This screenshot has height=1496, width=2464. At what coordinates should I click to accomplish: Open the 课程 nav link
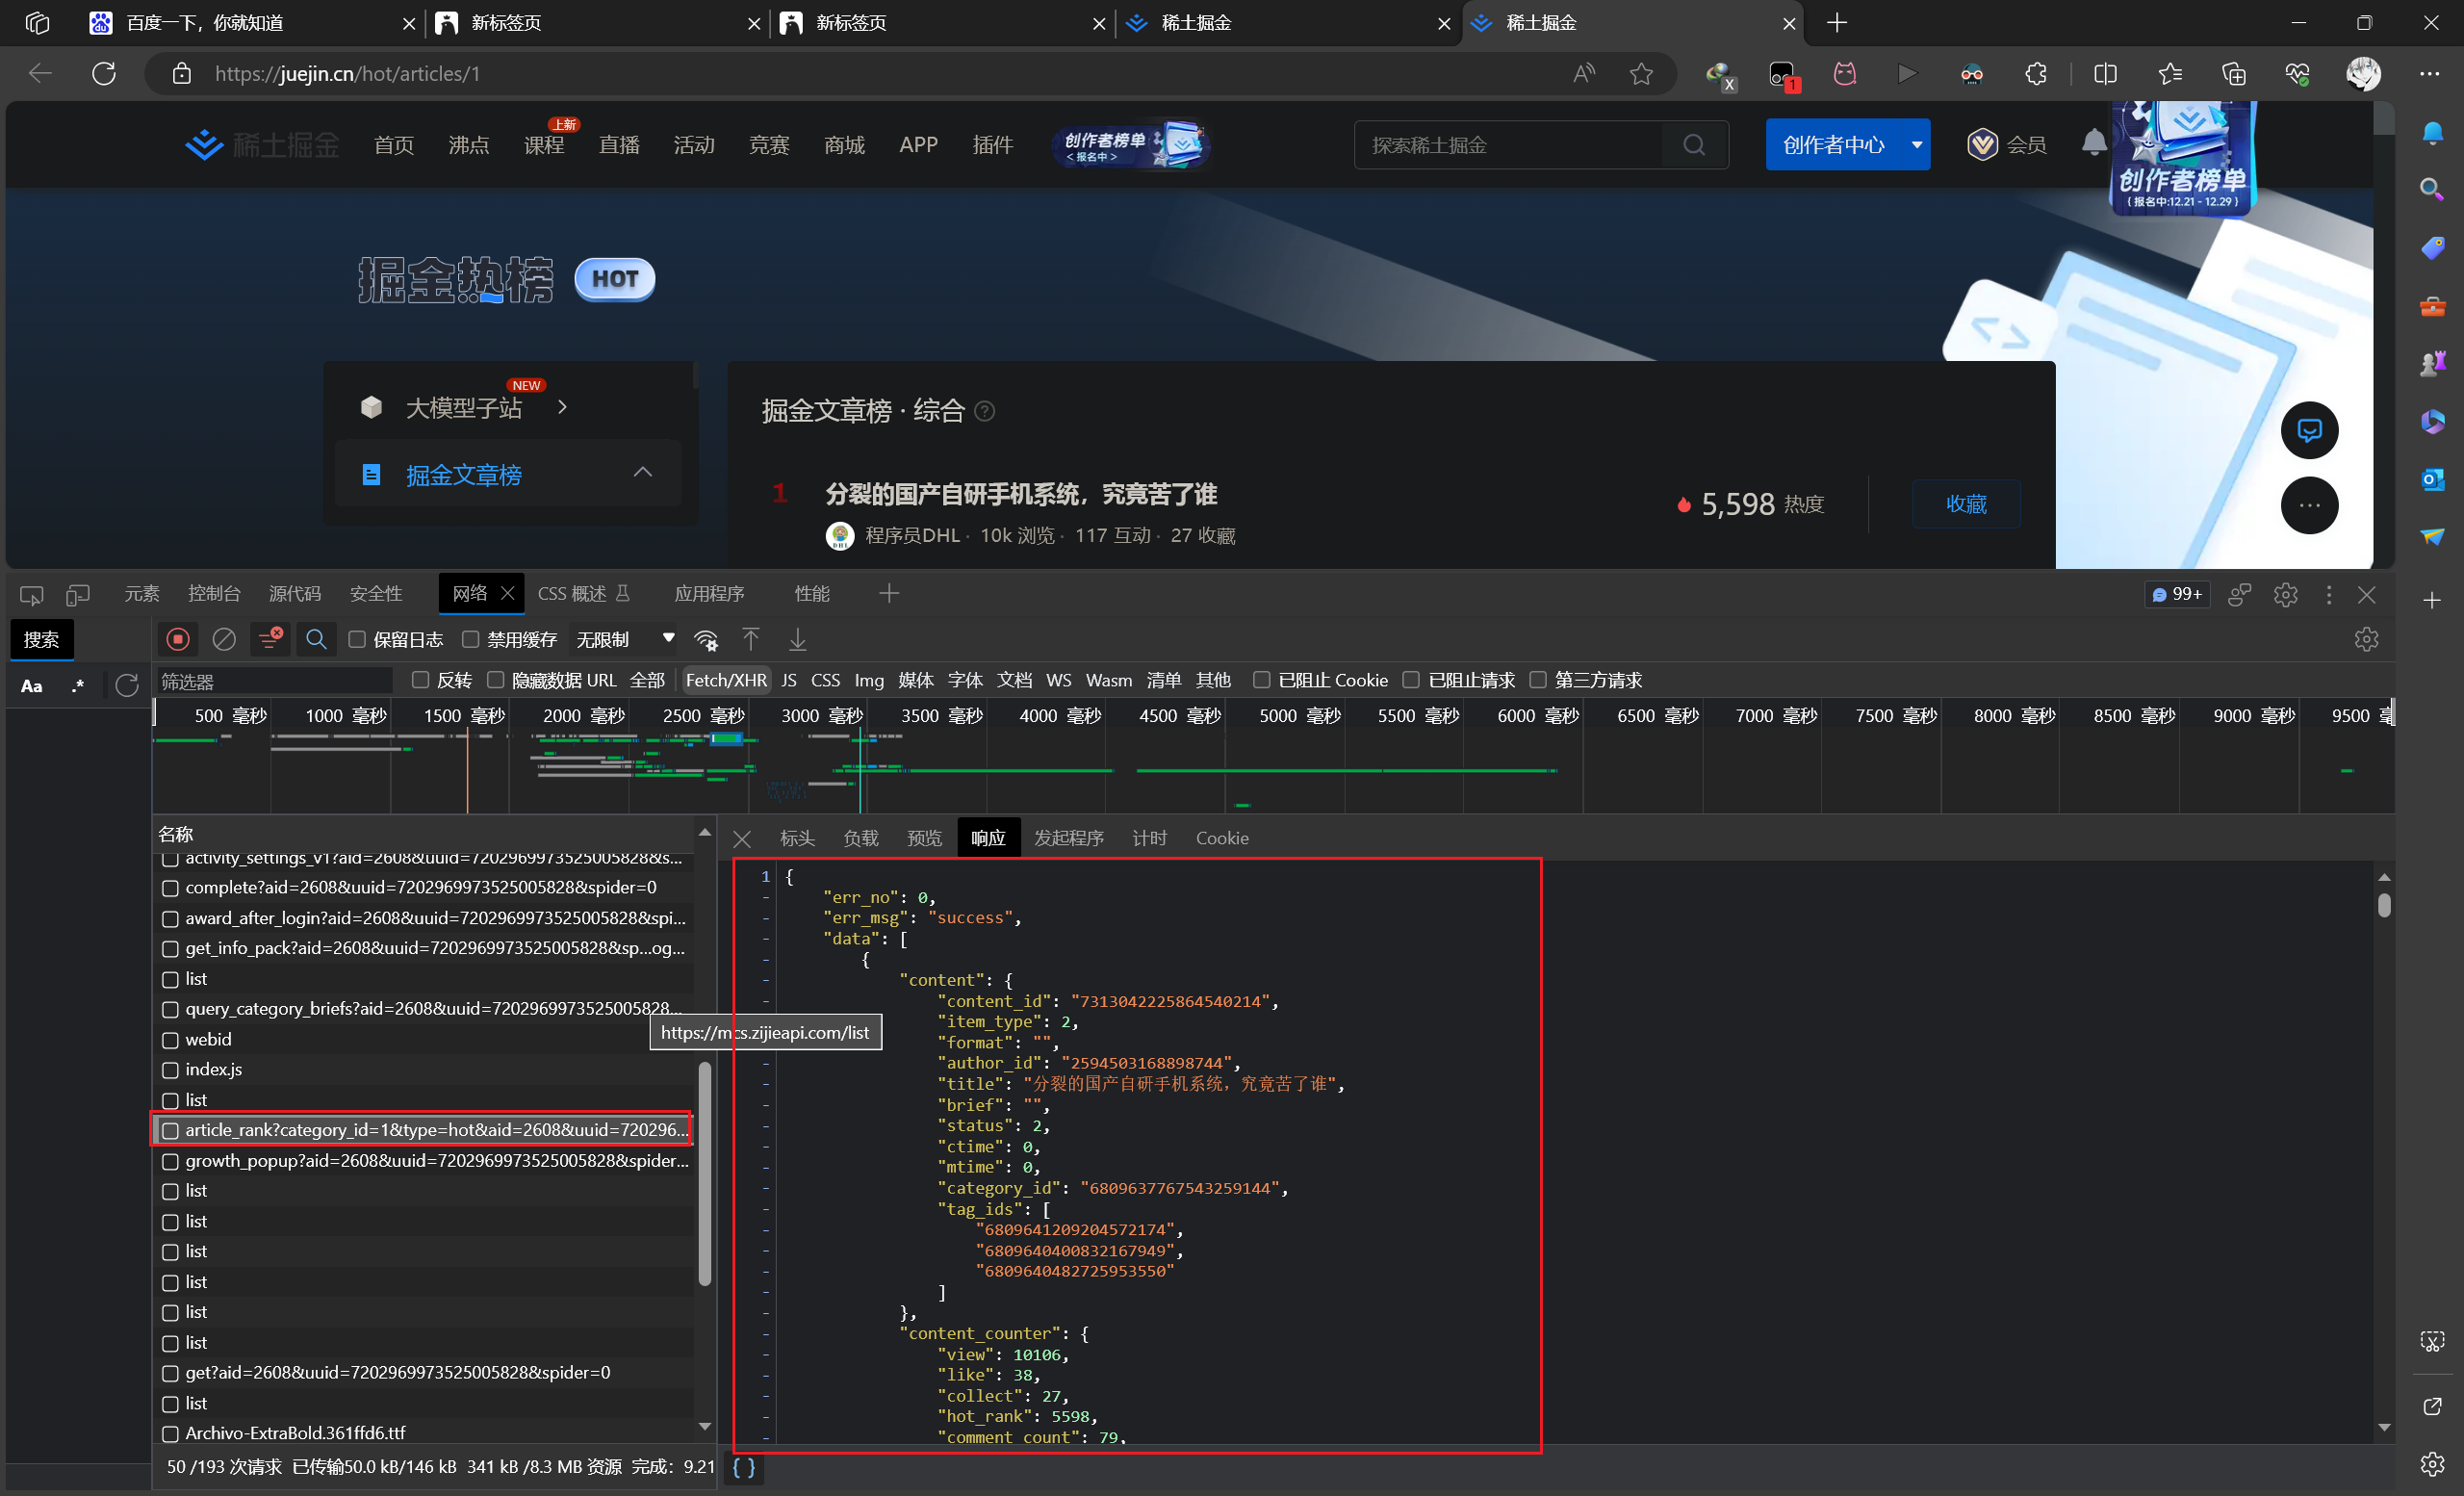544,145
